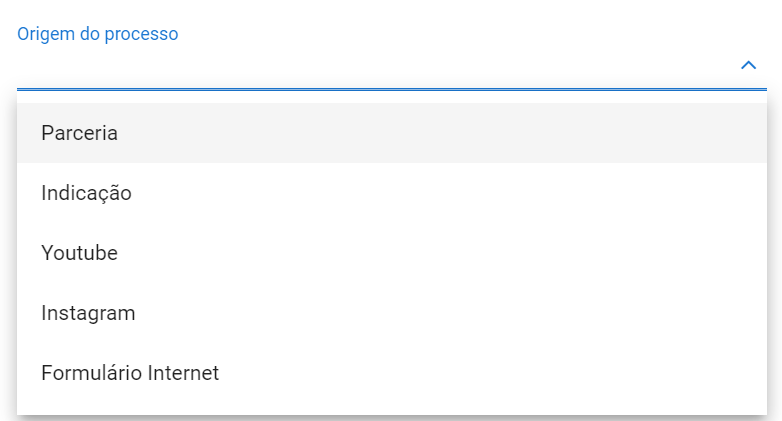Select the Parceria option

coord(80,133)
